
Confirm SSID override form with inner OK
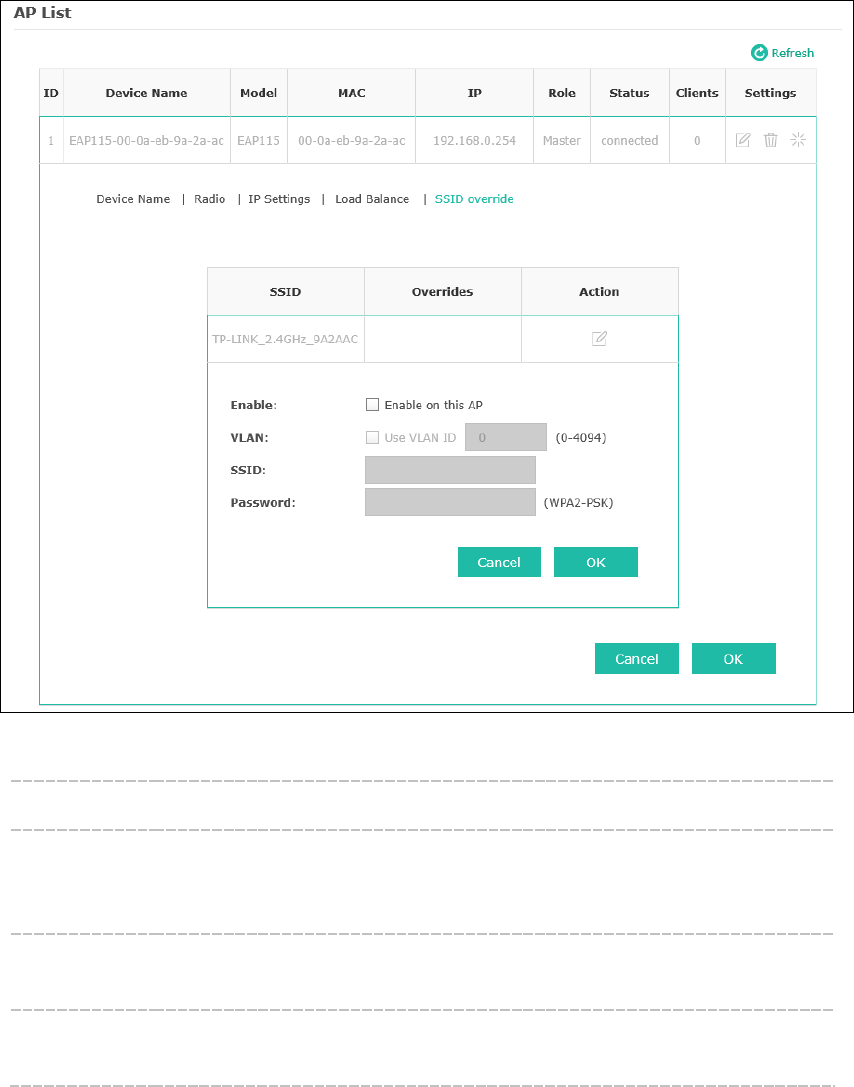click(x=595, y=562)
